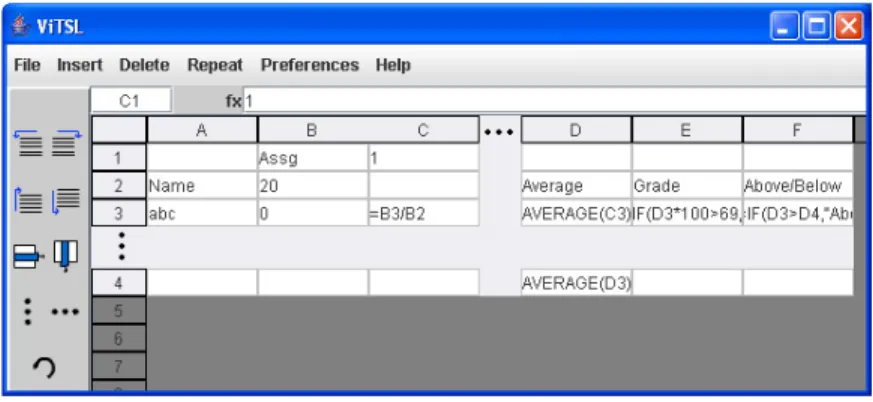Click cell containing 'abc'

pyautogui.click(x=202, y=213)
